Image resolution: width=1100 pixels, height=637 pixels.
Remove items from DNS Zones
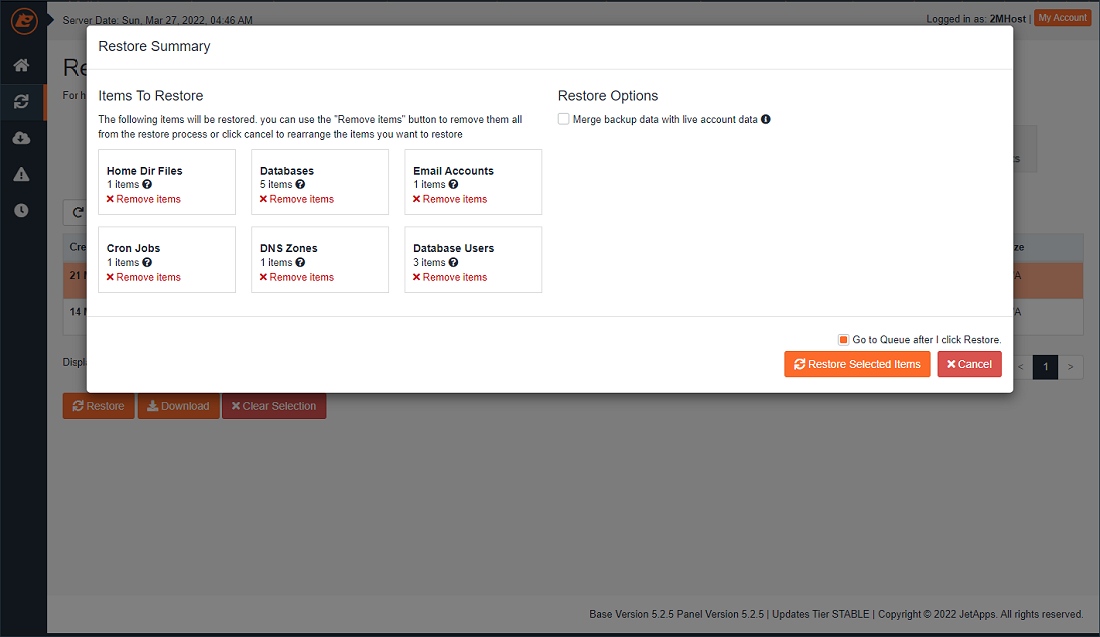tap(297, 277)
